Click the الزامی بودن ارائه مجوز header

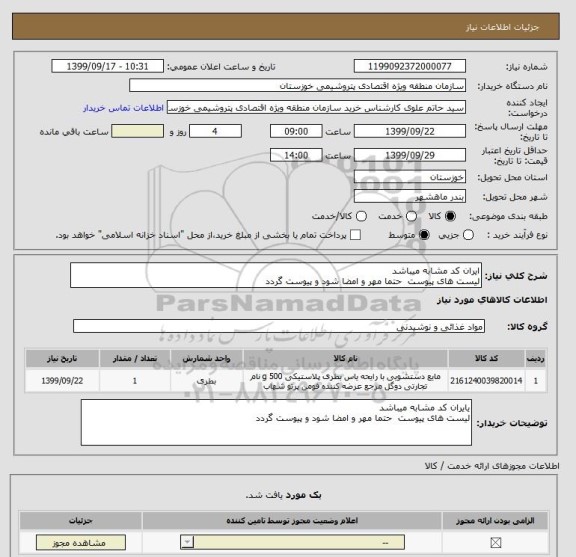[x=495, y=521]
